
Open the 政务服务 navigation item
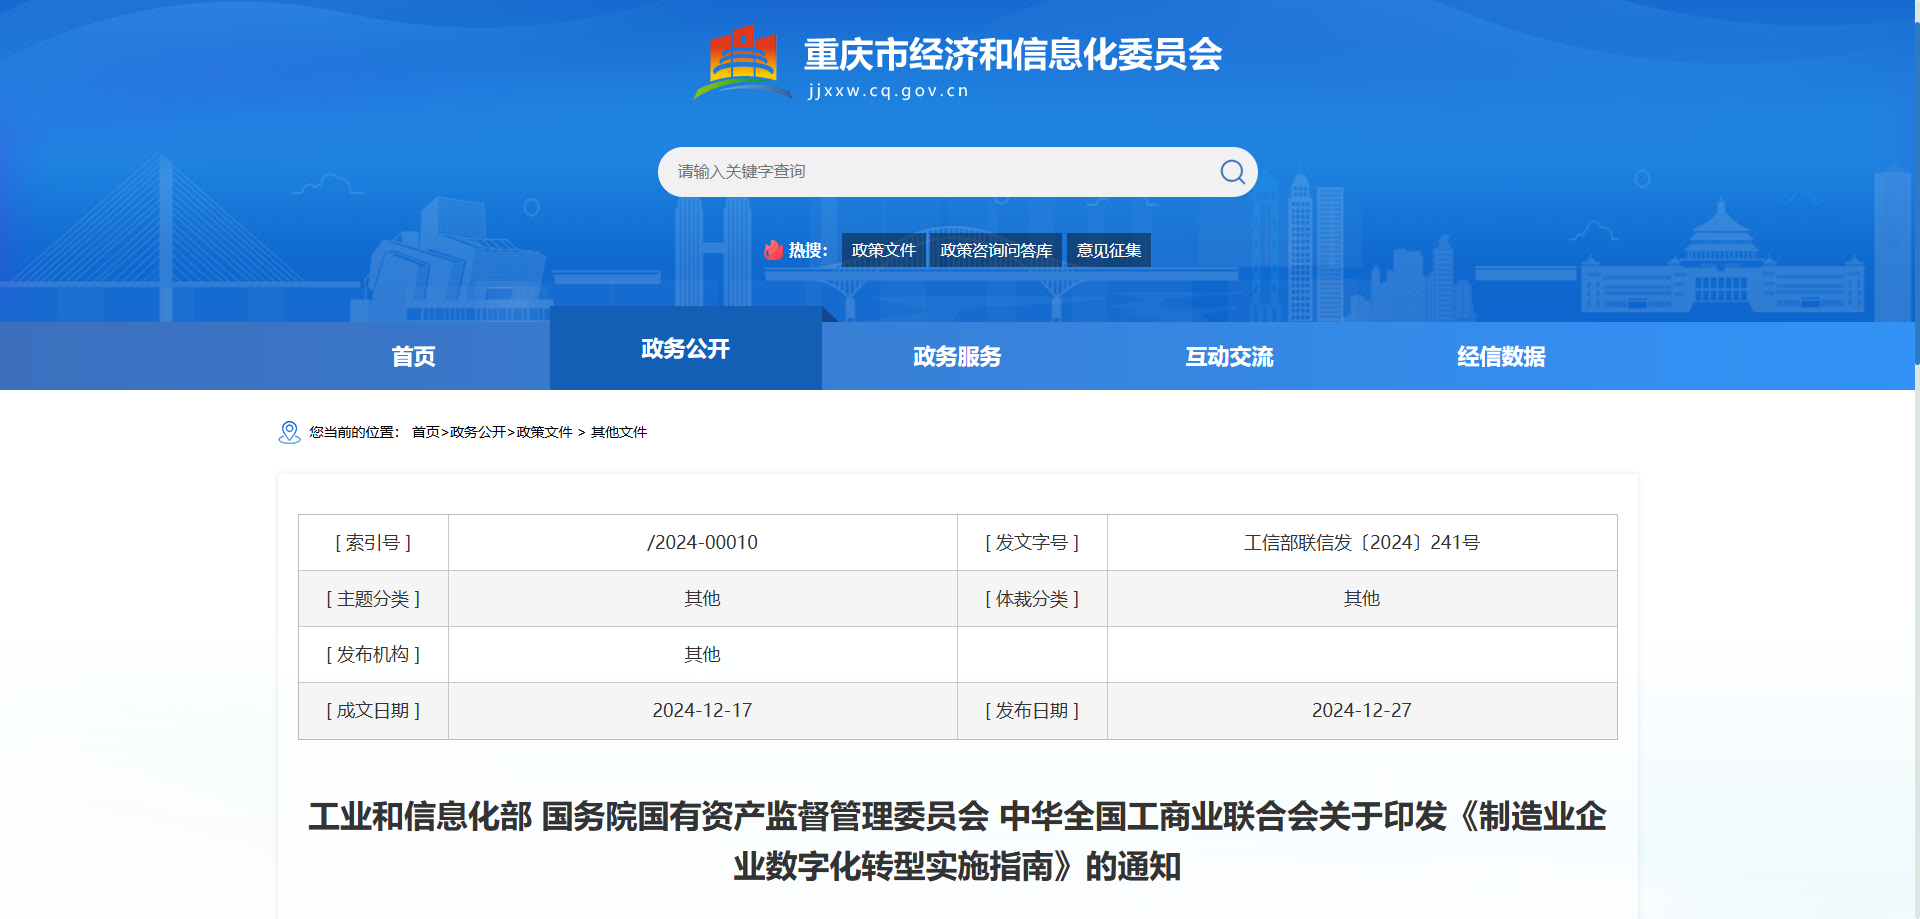[957, 357]
